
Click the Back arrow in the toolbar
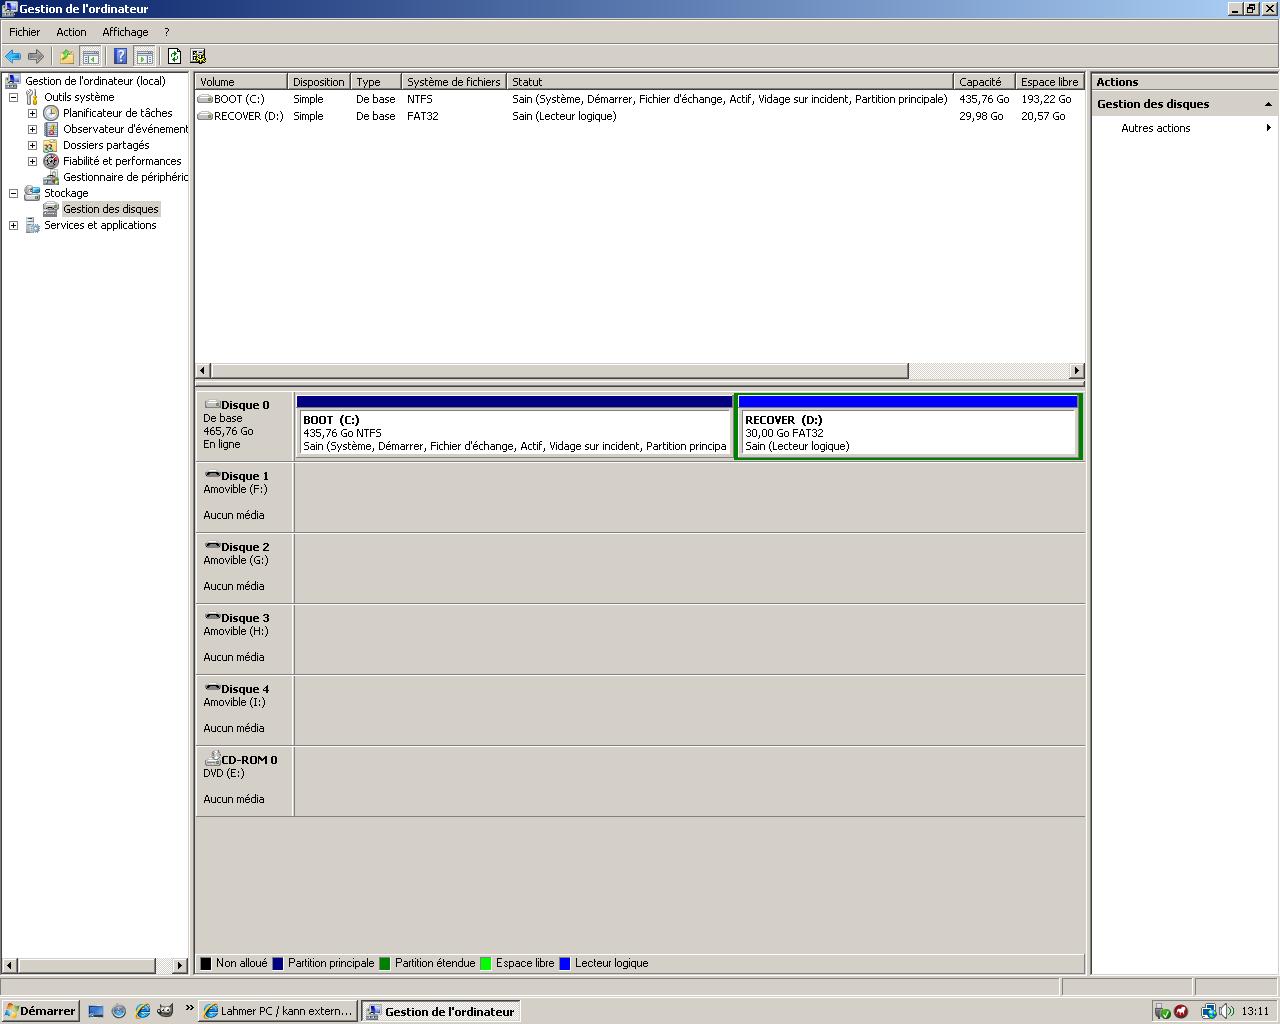point(13,56)
